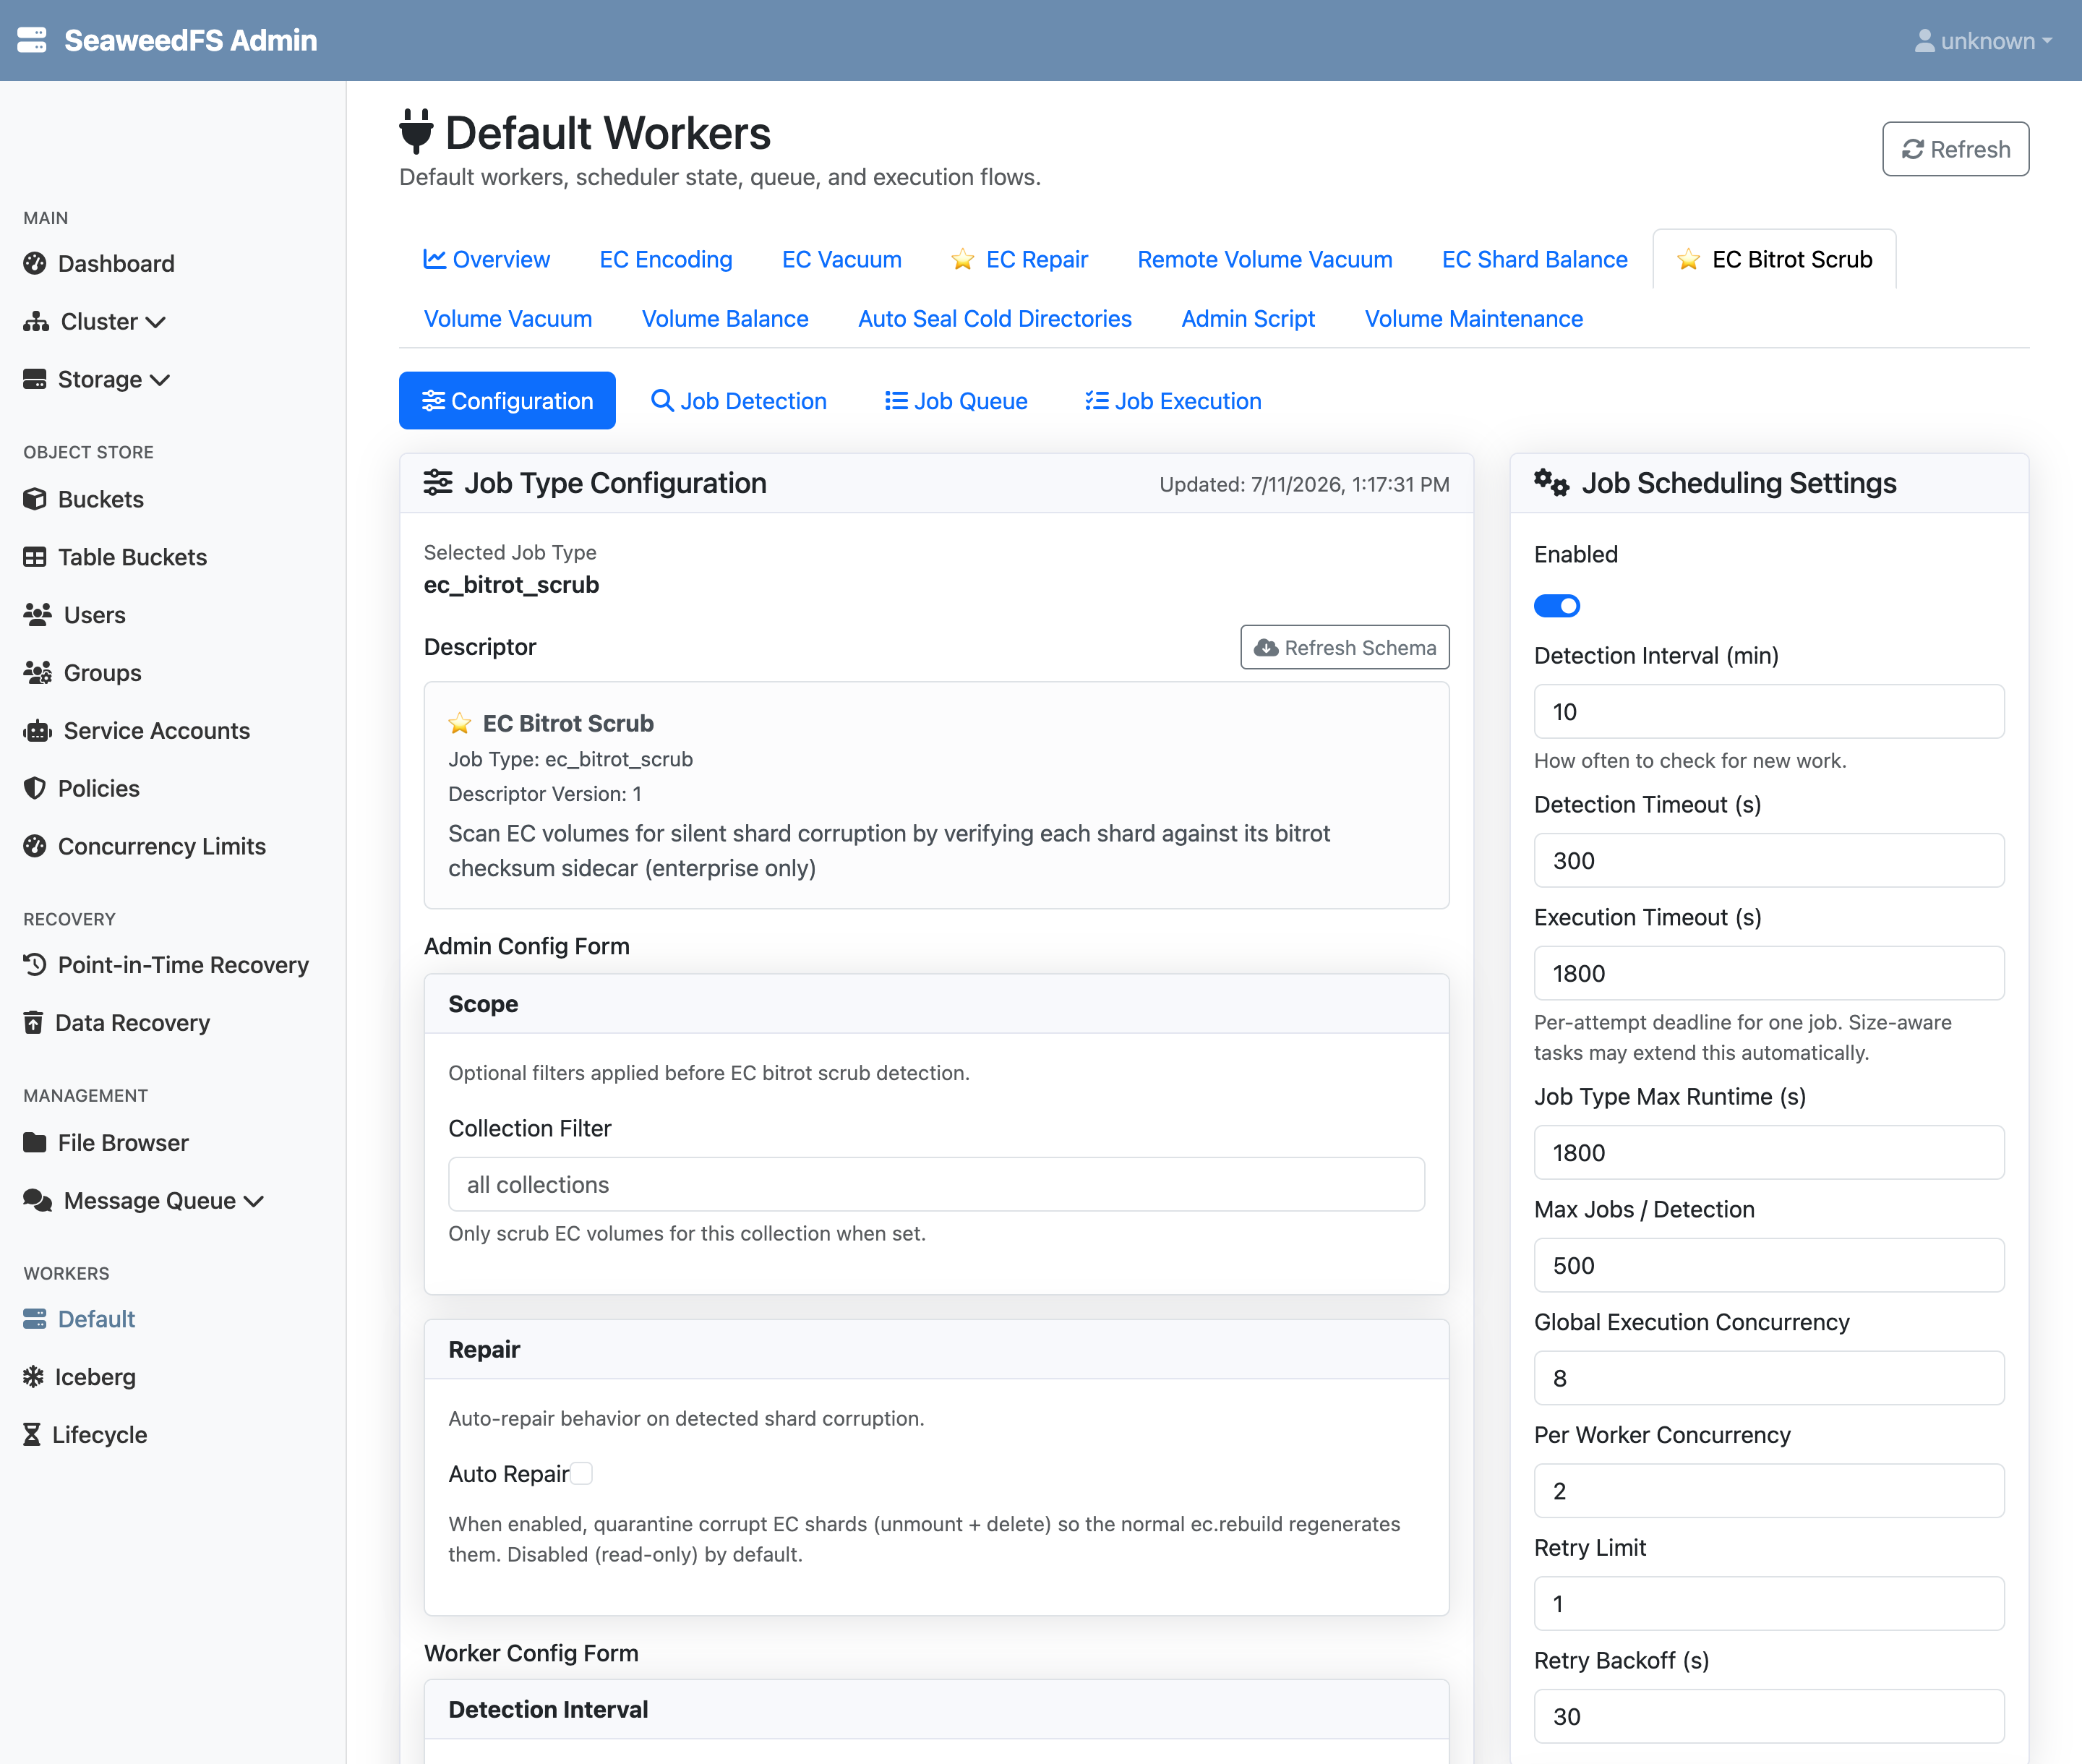The height and width of the screenshot is (1764, 2082).
Task: Click the Execution Timeout (s) field
Action: point(1769,973)
